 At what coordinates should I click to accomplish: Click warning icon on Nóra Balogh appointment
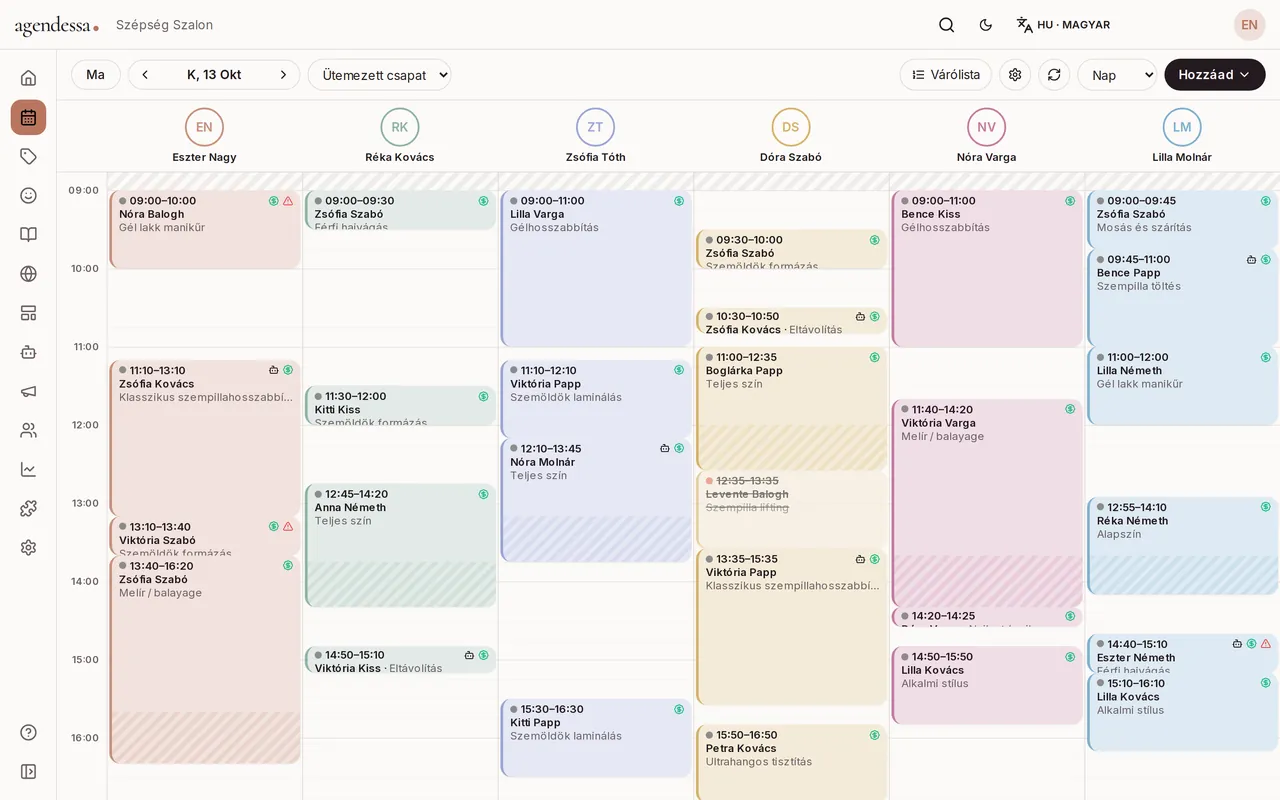[288, 201]
